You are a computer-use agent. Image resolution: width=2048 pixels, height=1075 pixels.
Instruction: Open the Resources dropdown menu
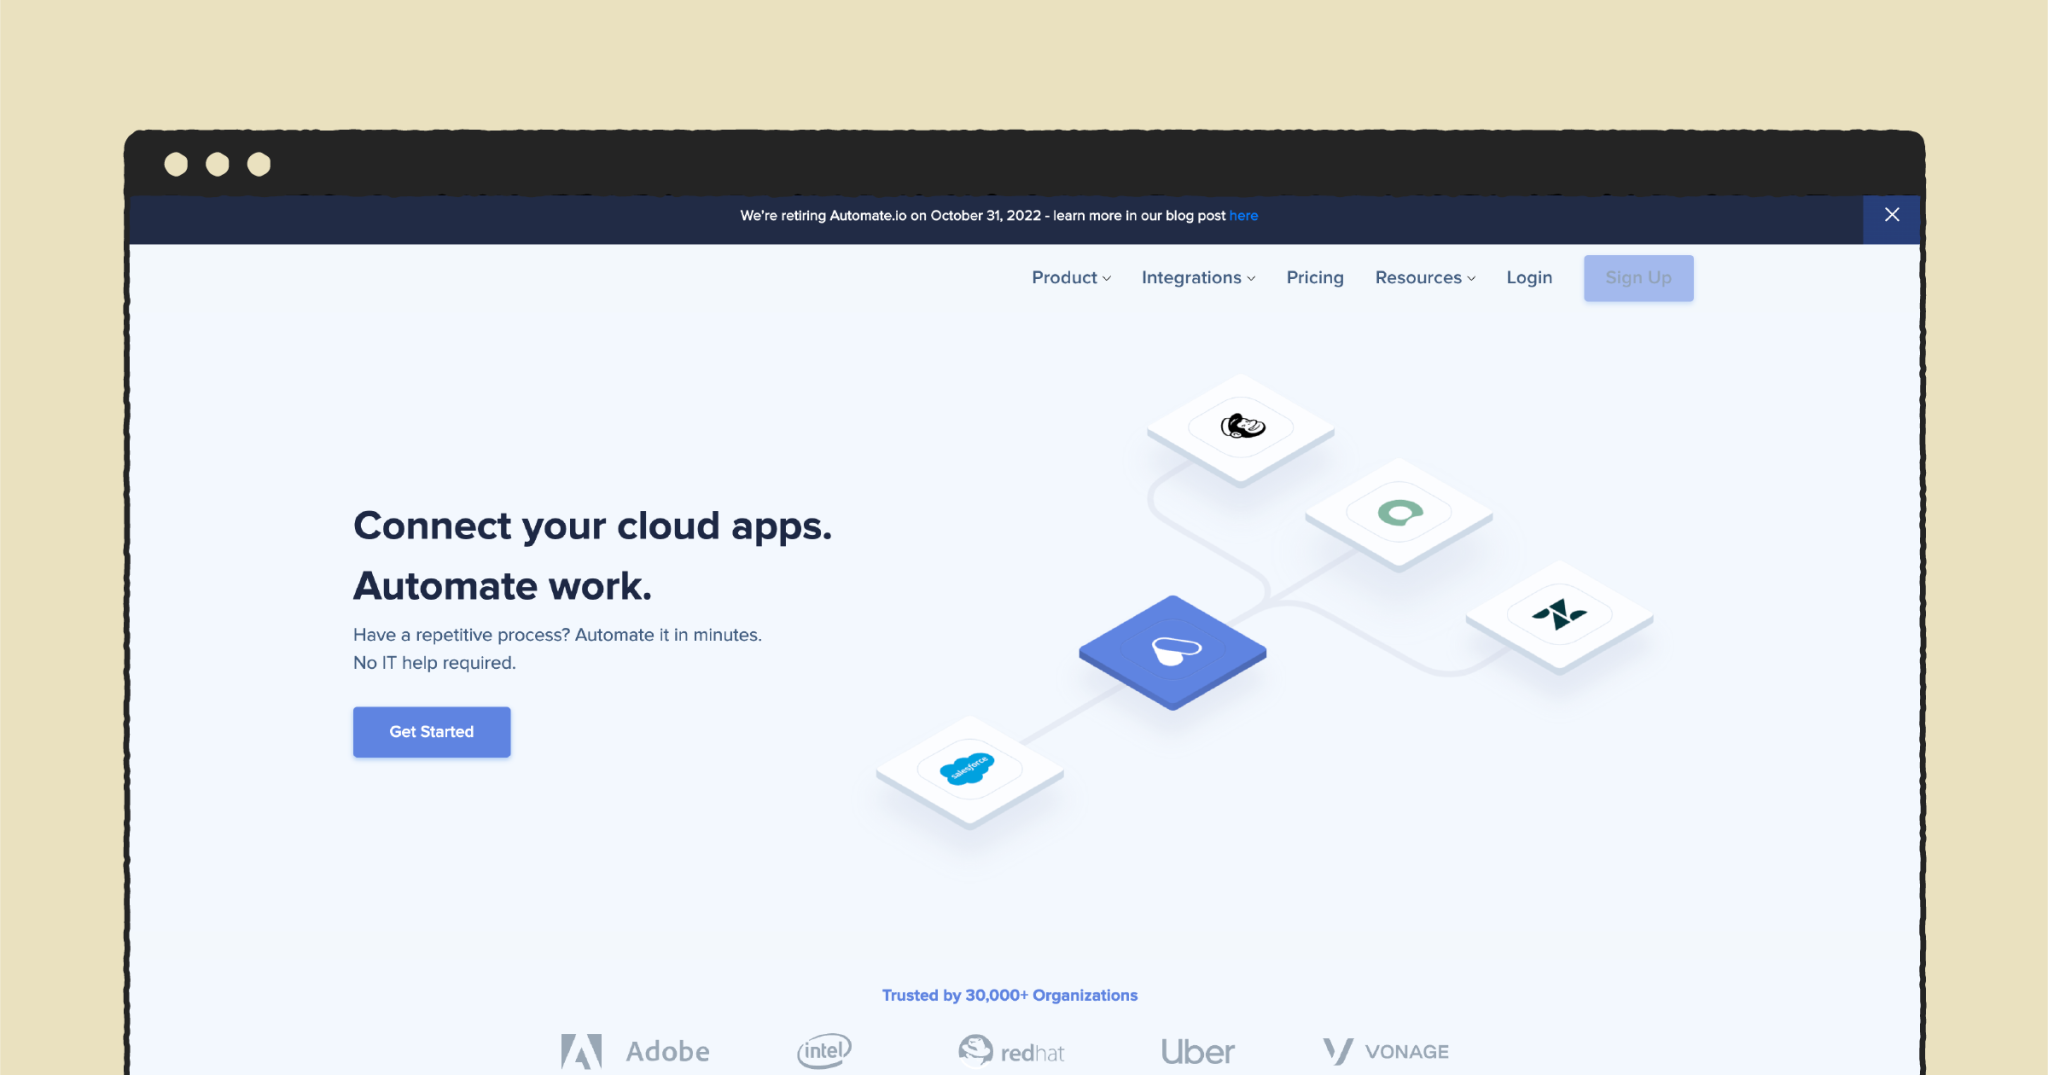coord(1424,278)
